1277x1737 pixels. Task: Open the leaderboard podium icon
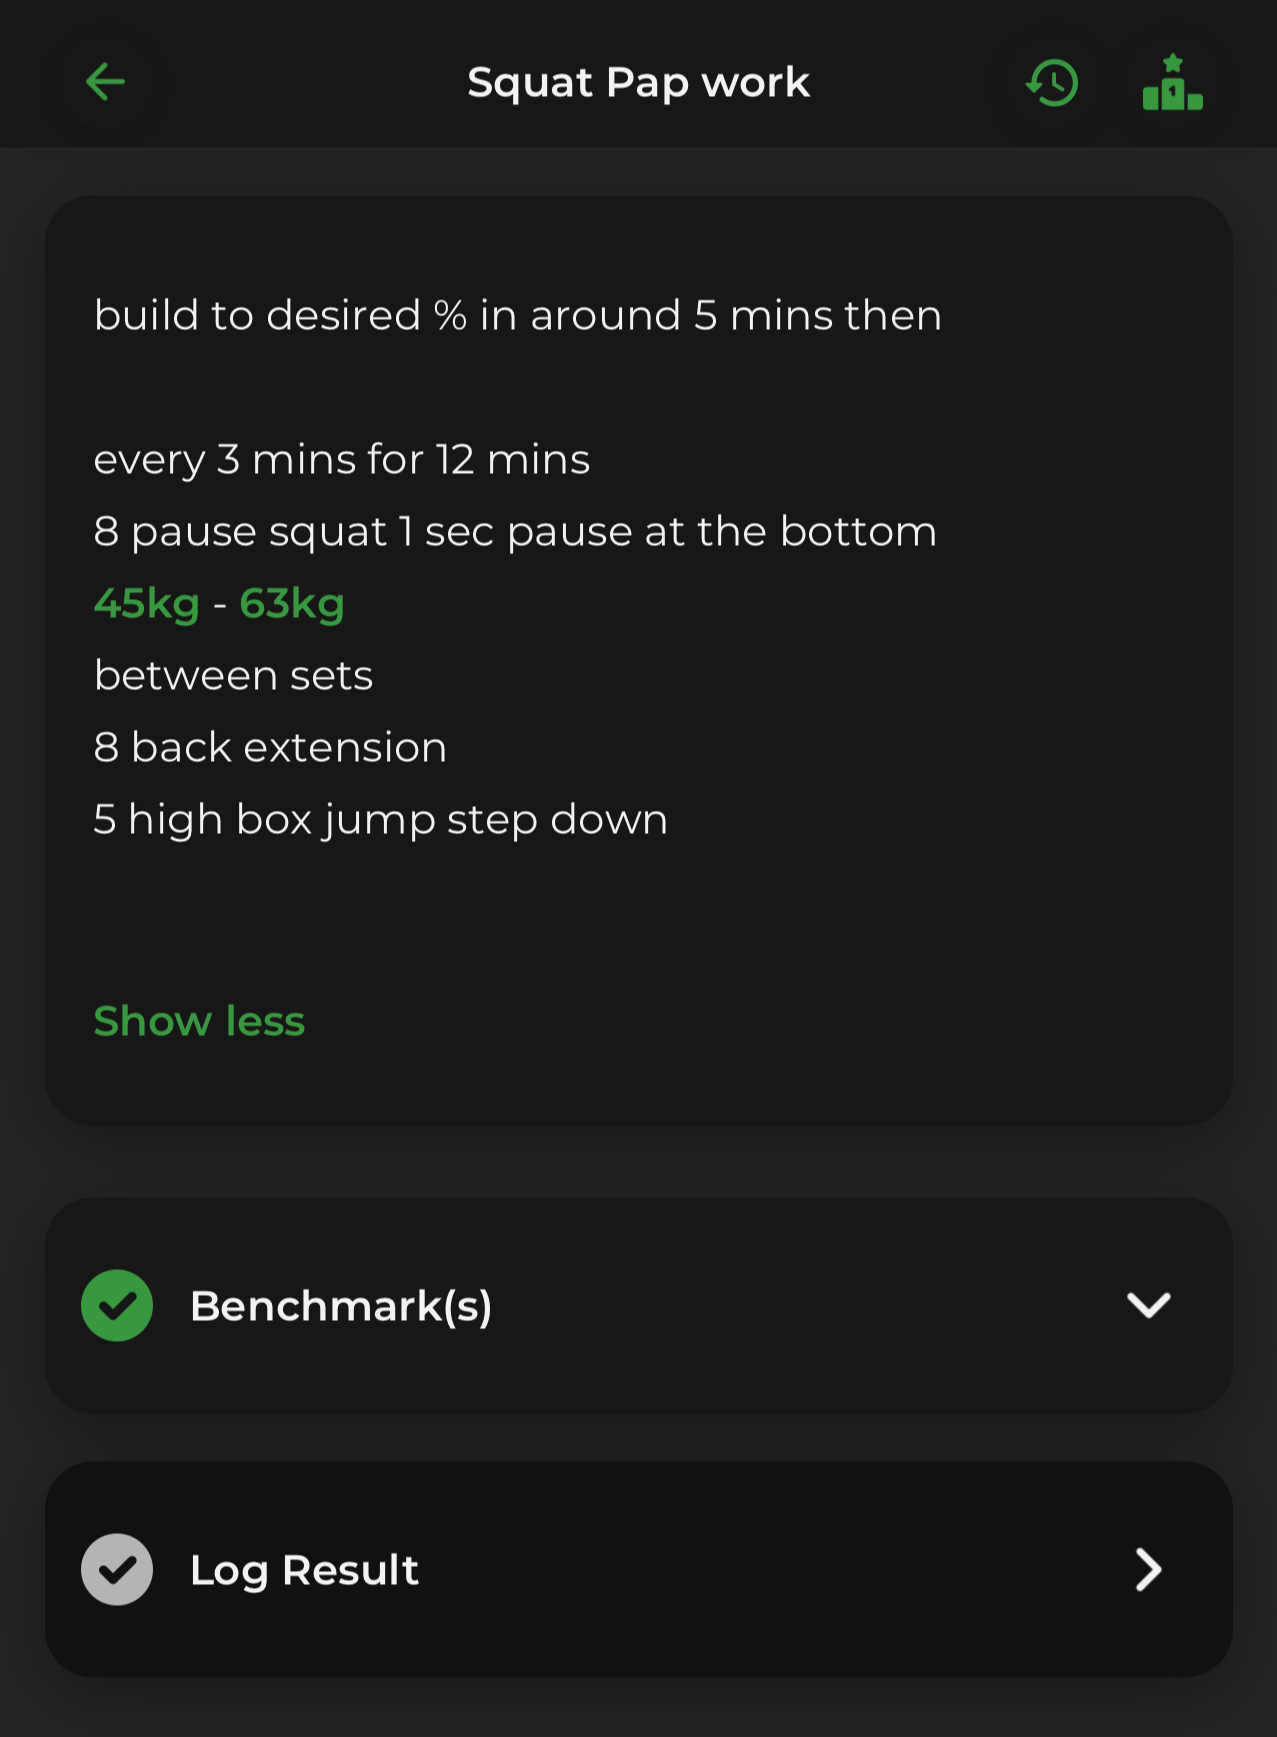coord(1172,83)
